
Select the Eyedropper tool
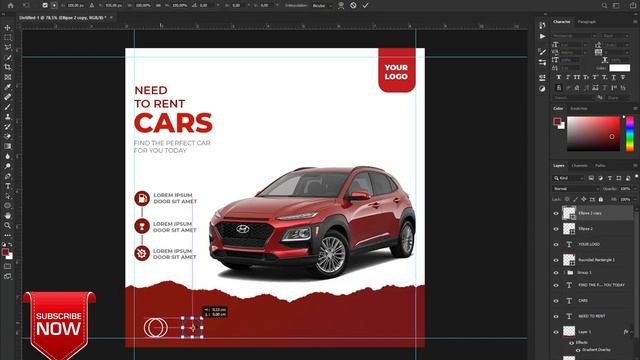[x=7, y=87]
